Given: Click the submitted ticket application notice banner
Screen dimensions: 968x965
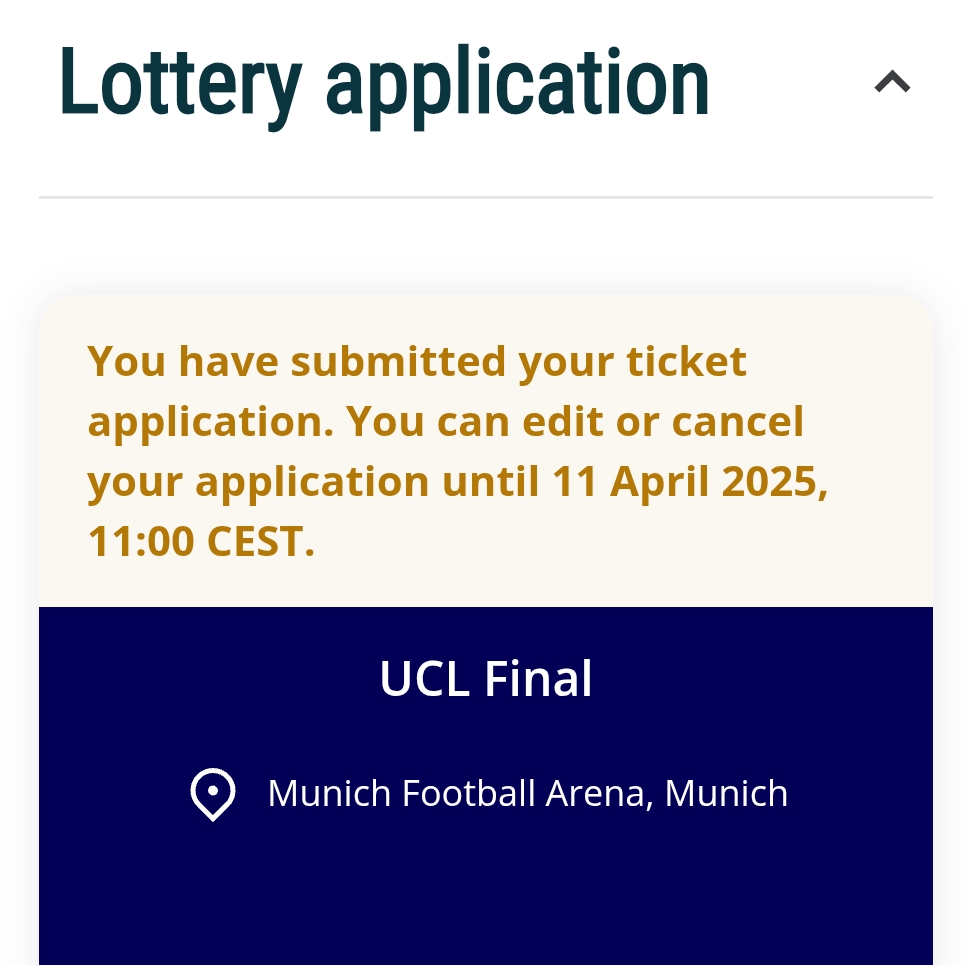Looking at the screenshot, I should pyautogui.click(x=486, y=451).
